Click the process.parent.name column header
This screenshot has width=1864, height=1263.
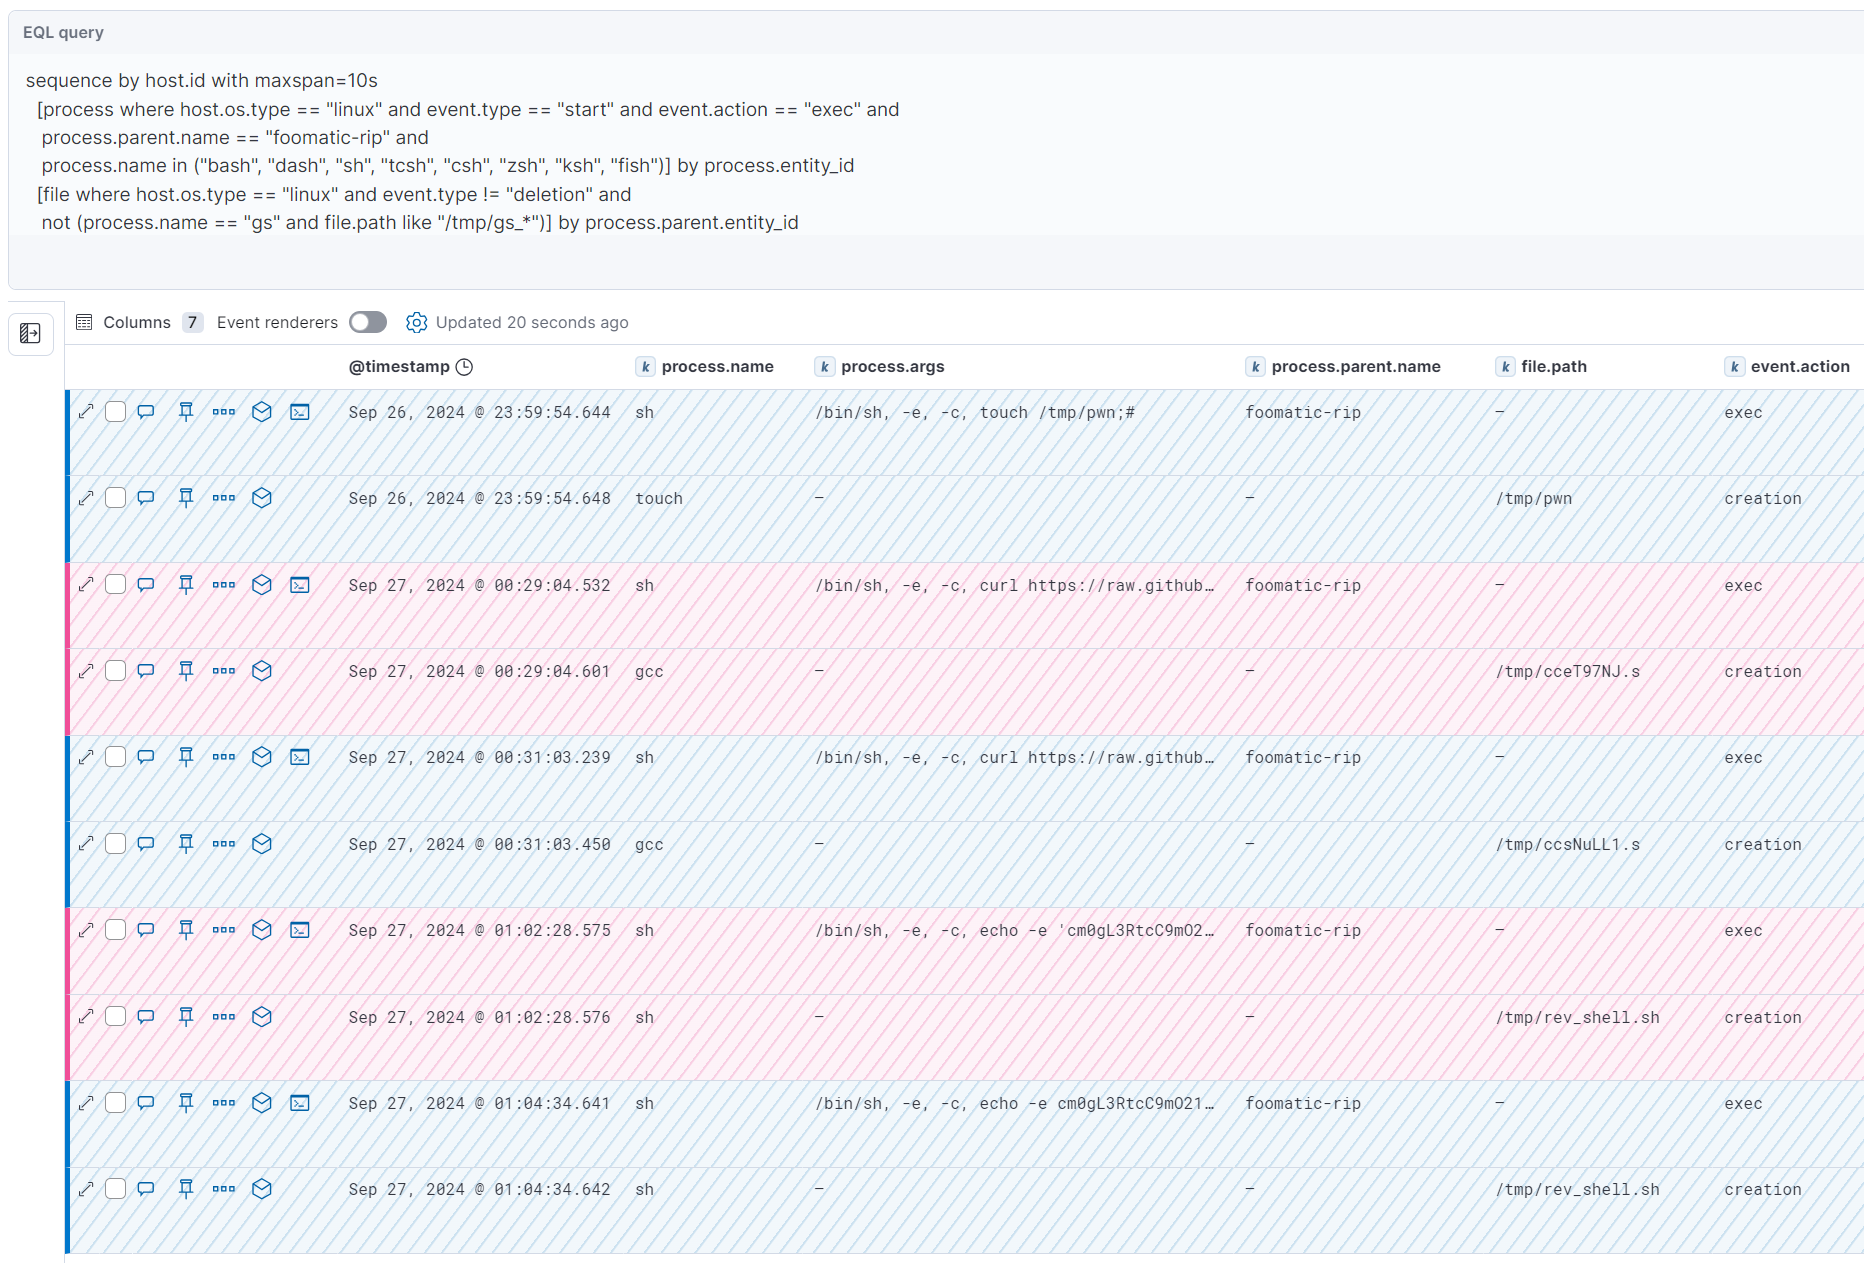pos(1355,367)
